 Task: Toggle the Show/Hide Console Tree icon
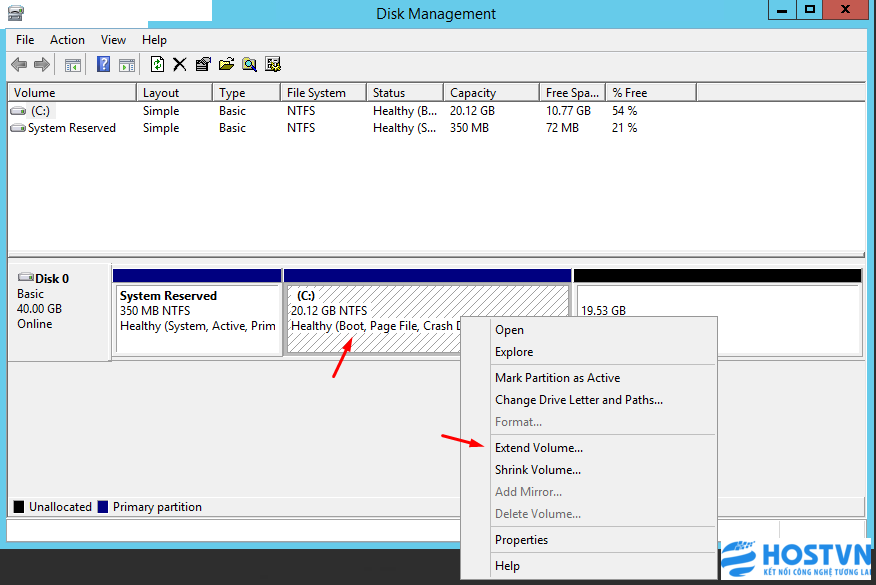[73, 65]
